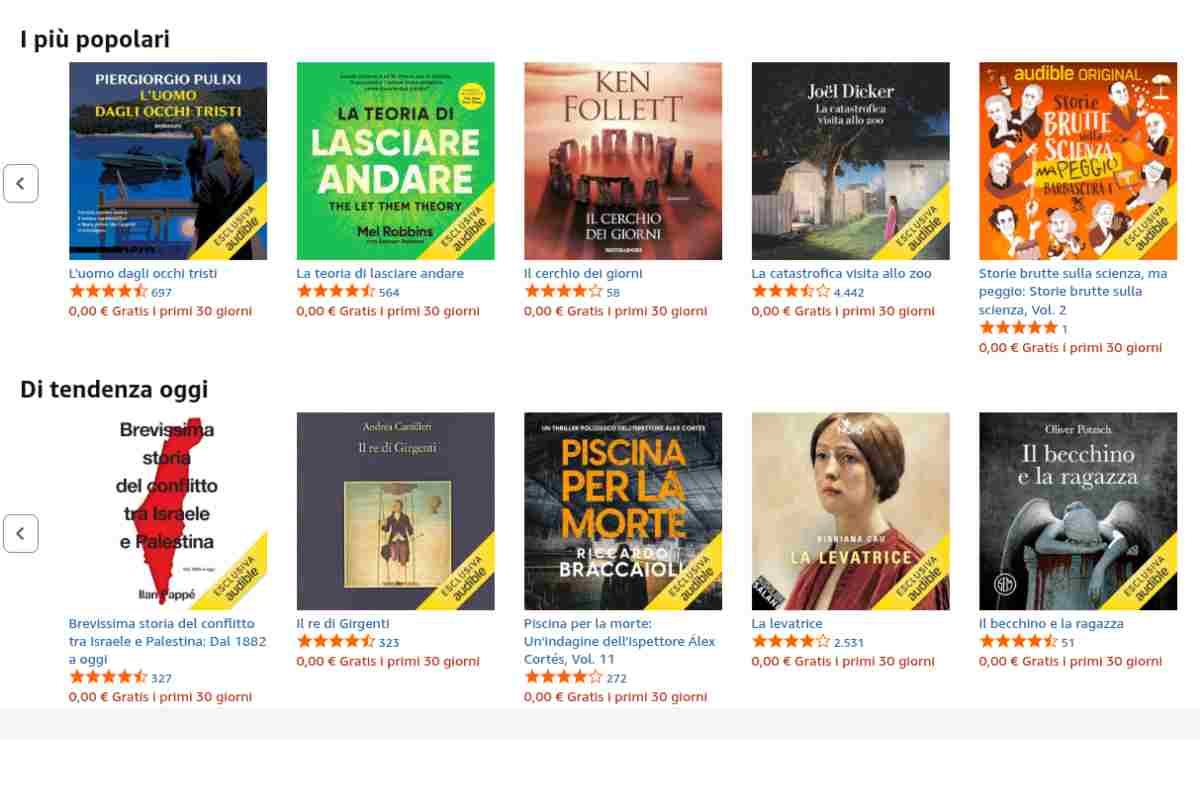This screenshot has width=1200, height=800.
Task: Click La levatrice title link
Action: pos(787,623)
